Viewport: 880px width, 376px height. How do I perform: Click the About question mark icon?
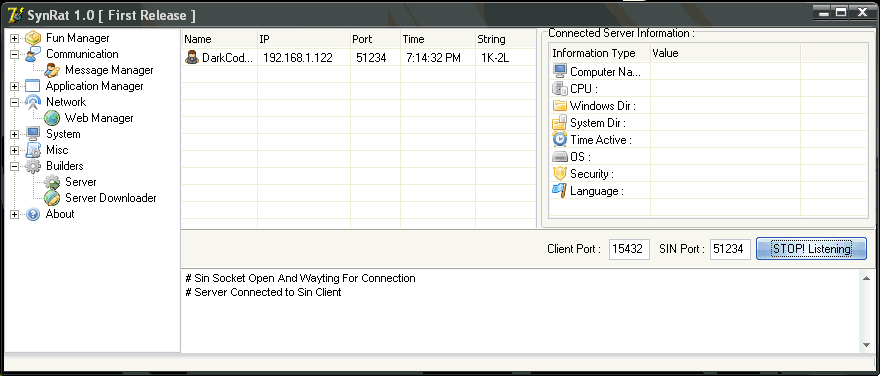coord(33,214)
